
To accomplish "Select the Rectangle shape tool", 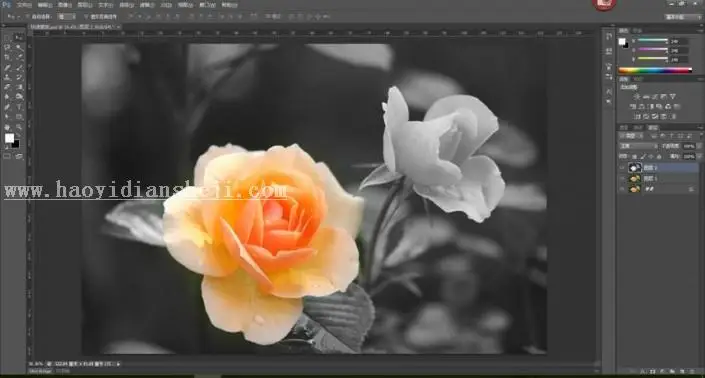I will tap(19, 116).
